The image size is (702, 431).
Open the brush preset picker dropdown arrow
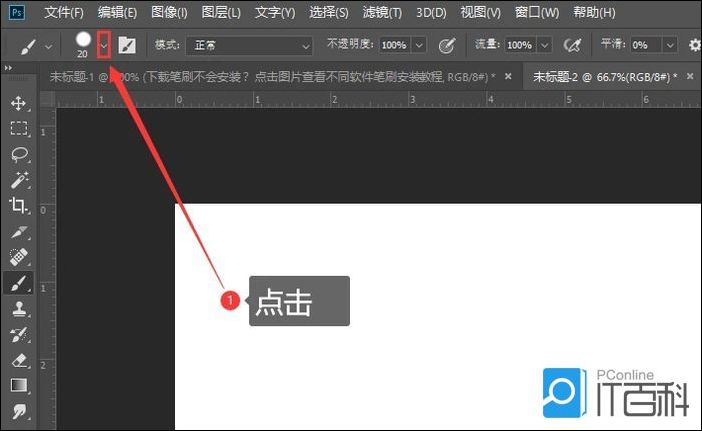point(104,45)
